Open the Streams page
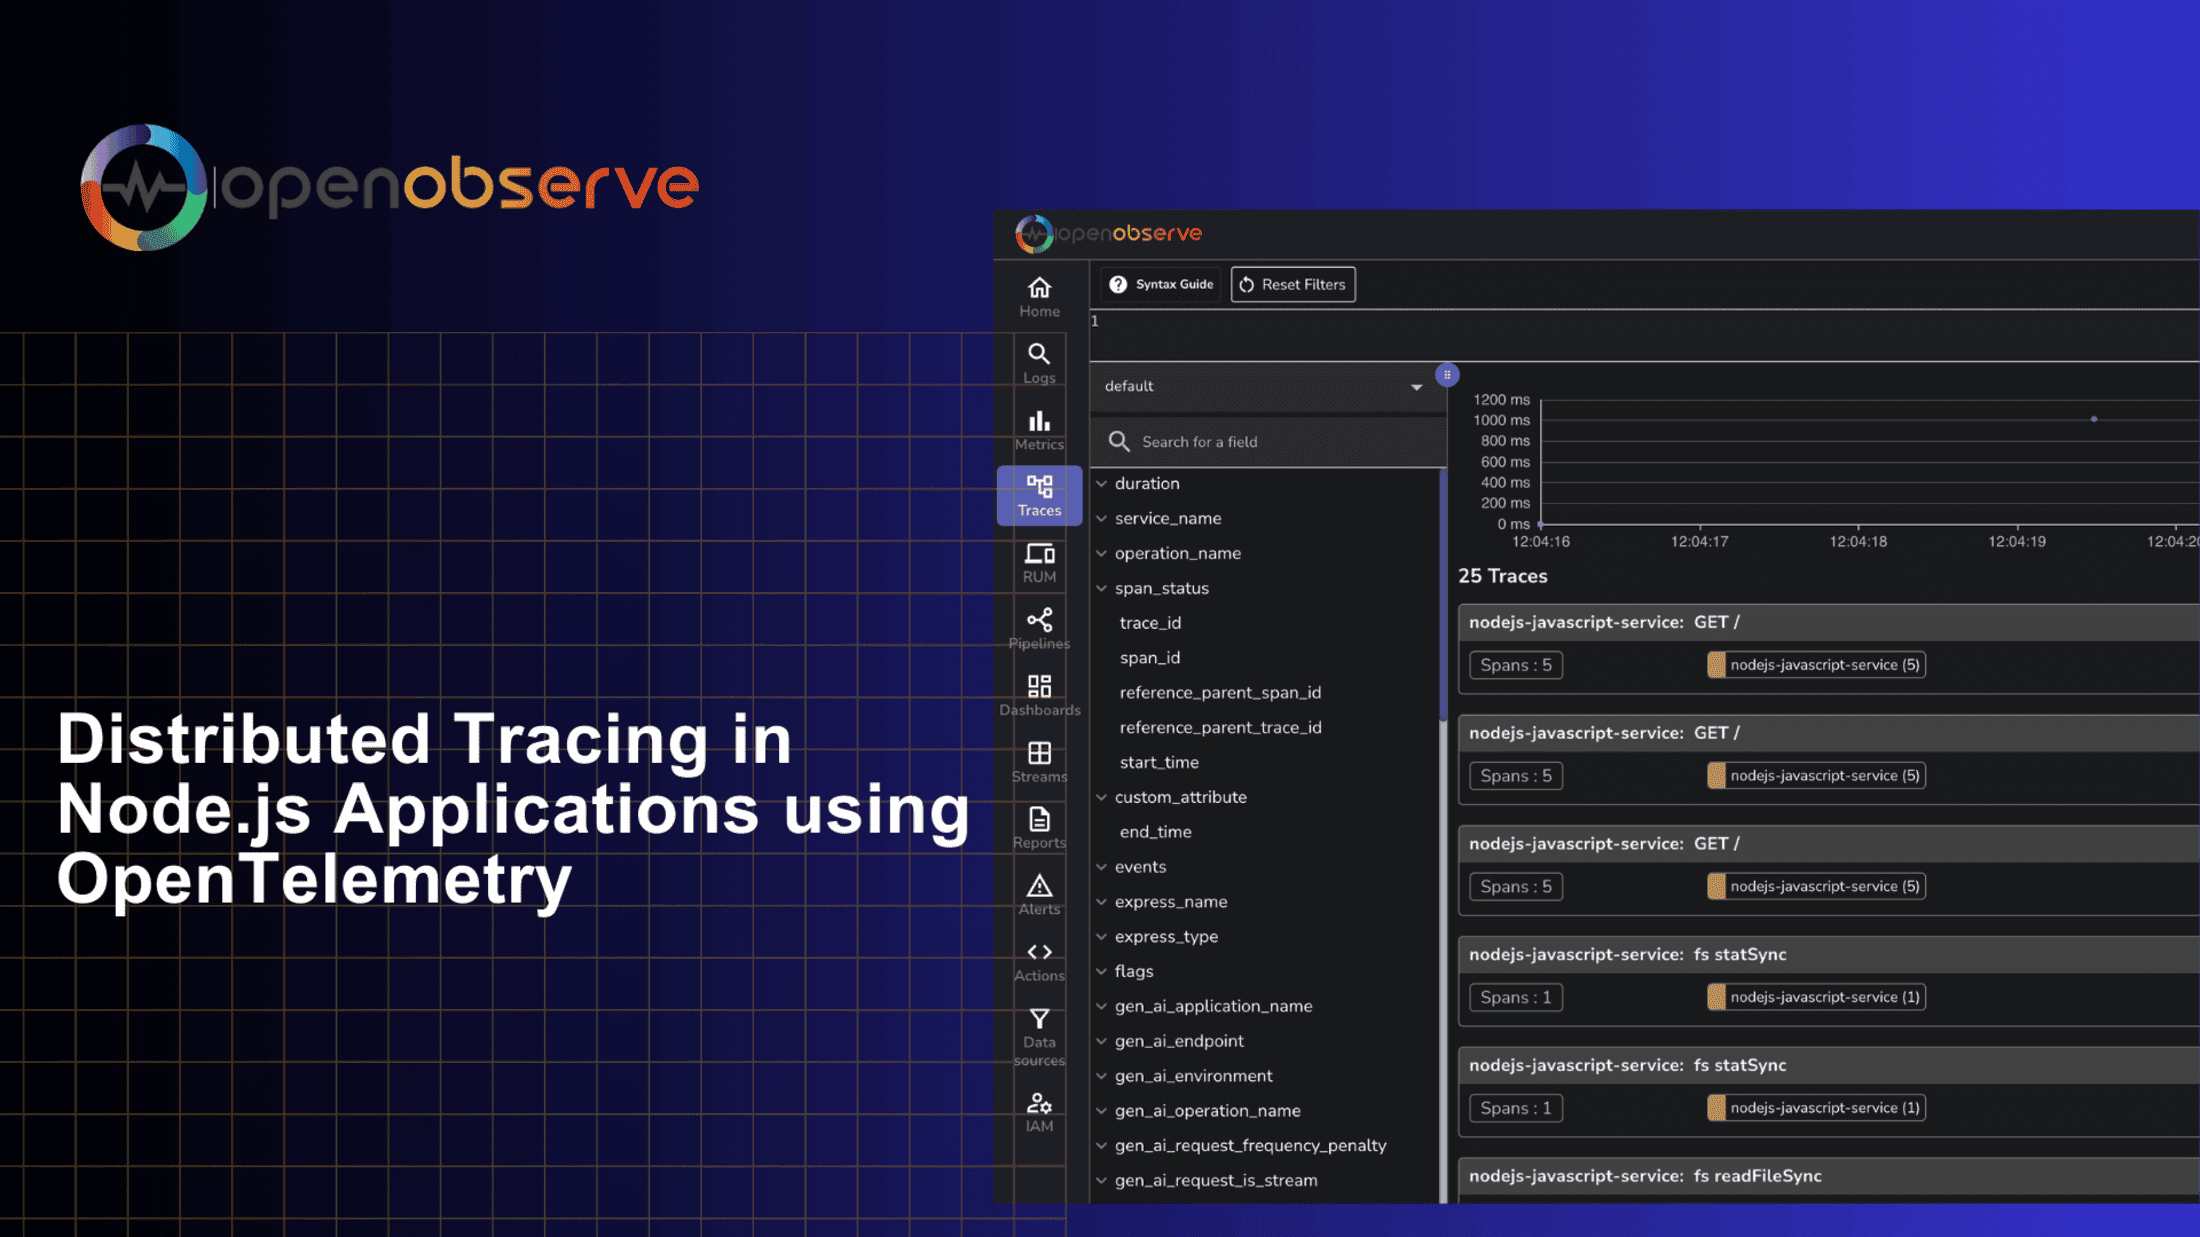This screenshot has width=2200, height=1237. pos(1039,762)
